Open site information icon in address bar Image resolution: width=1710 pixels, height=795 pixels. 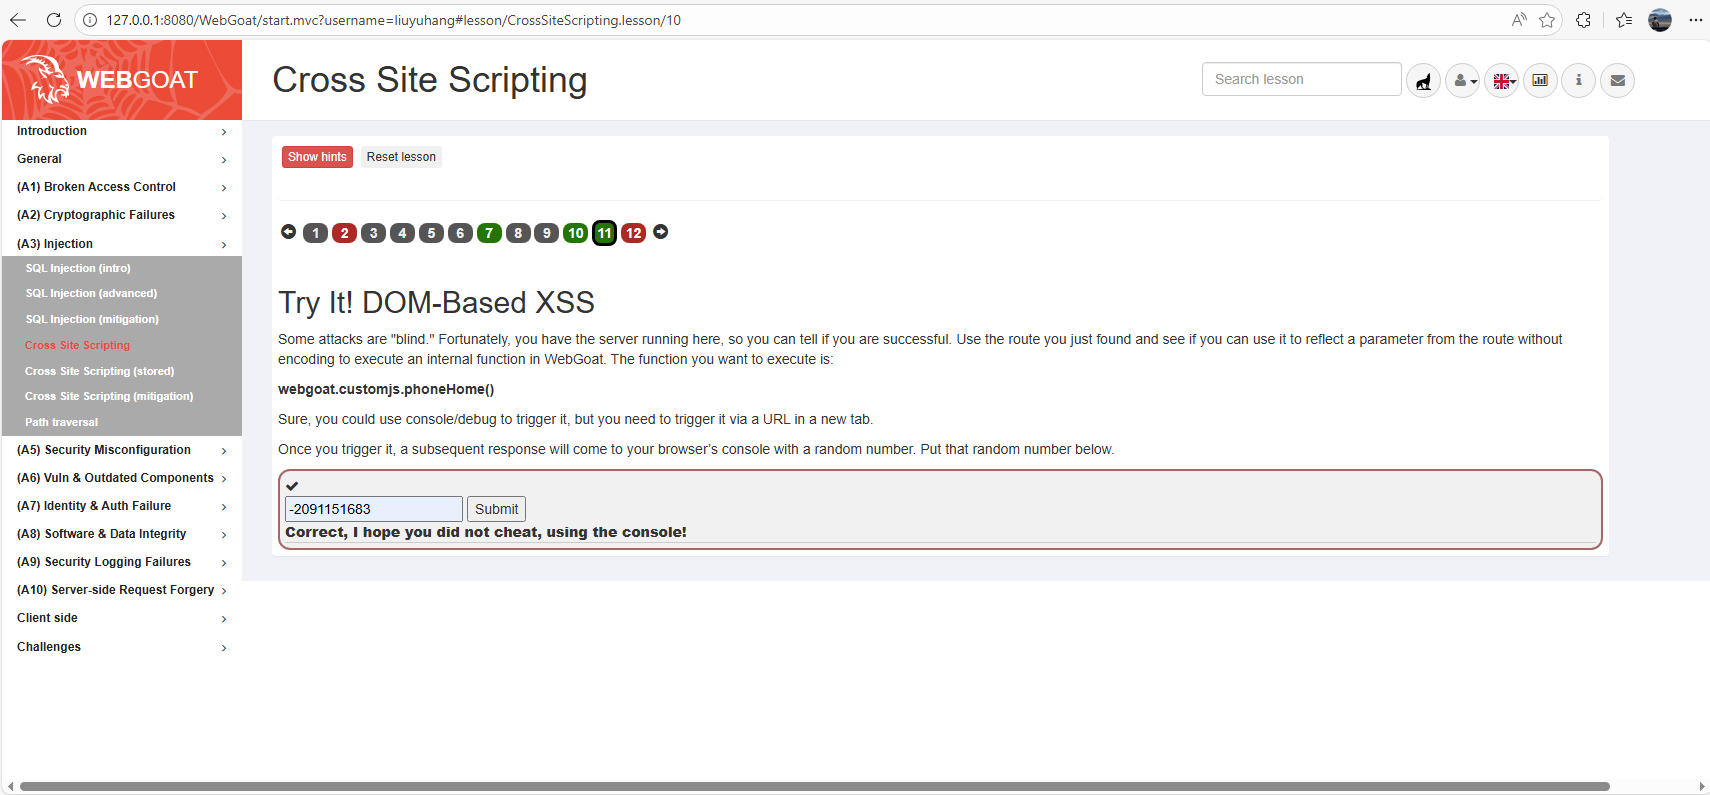click(90, 20)
